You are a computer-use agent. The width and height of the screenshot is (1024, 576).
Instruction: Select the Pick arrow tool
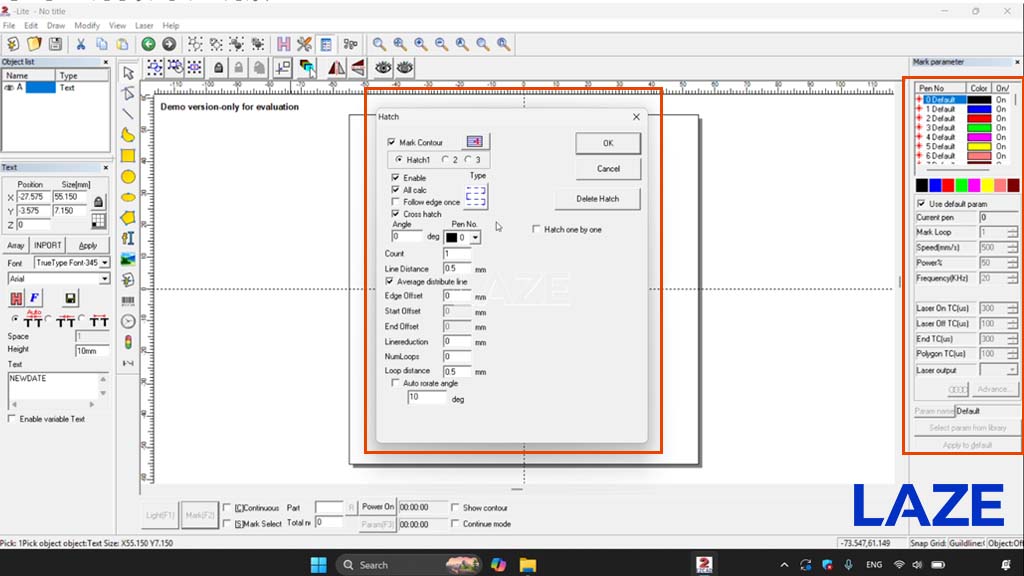[128, 72]
